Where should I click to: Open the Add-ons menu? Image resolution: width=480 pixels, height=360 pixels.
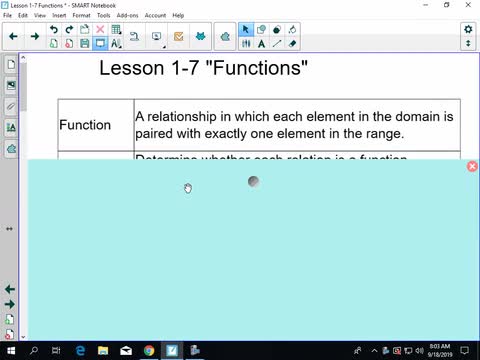coord(127,15)
